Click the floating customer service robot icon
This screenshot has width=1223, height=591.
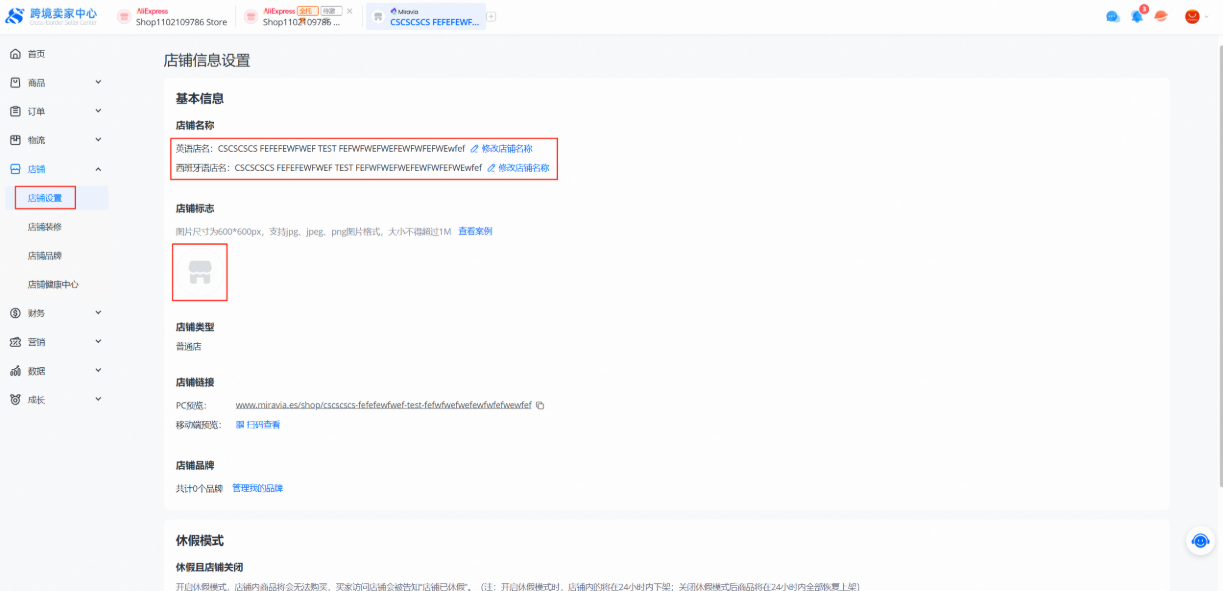tap(1200, 541)
